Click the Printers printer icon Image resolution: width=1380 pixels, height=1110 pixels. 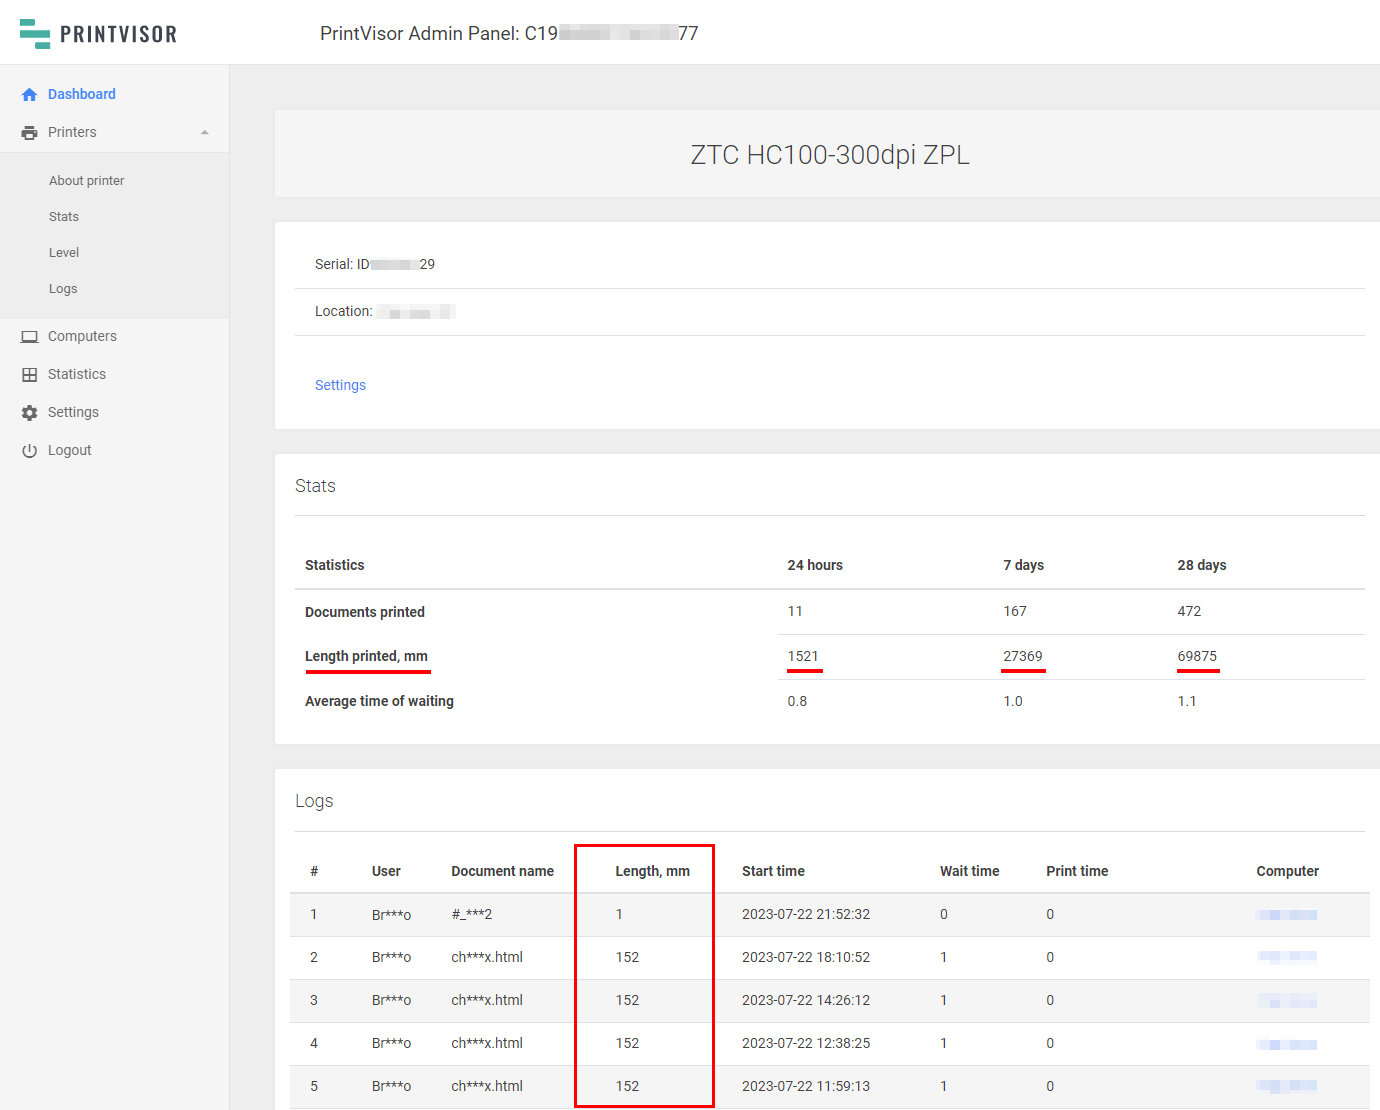point(29,133)
